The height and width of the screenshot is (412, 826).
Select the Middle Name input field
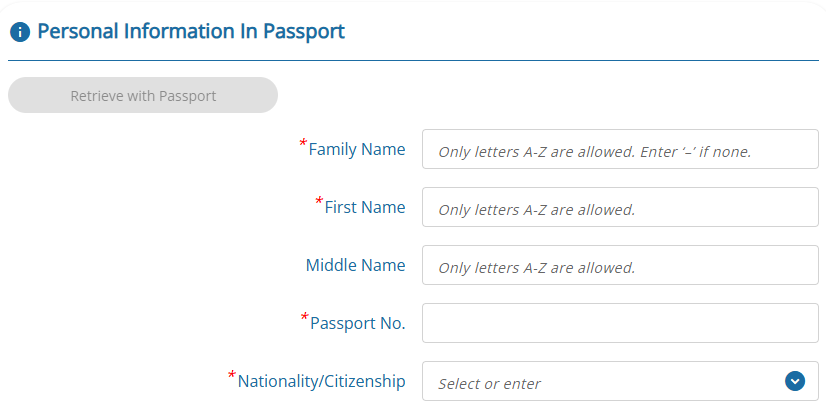[620, 266]
